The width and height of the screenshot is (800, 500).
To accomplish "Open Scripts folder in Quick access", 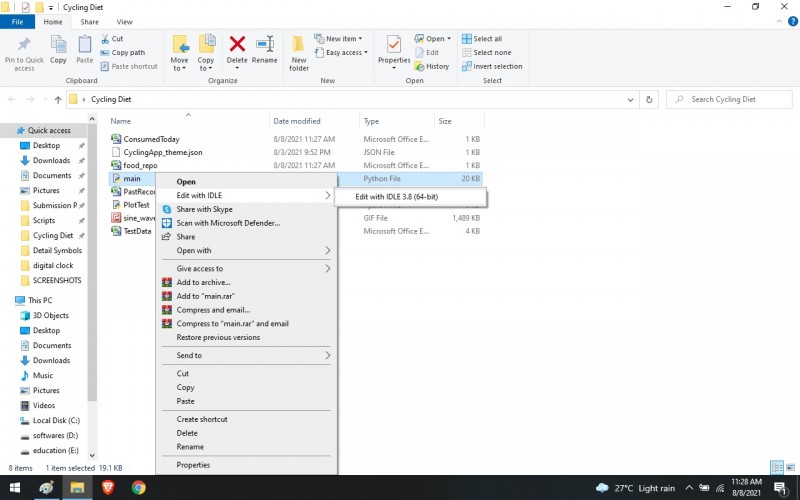I will coord(44,220).
